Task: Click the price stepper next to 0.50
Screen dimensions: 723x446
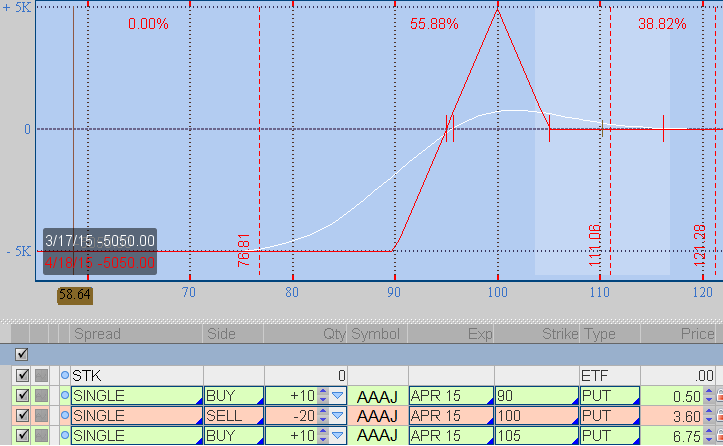Action: (x=709, y=396)
